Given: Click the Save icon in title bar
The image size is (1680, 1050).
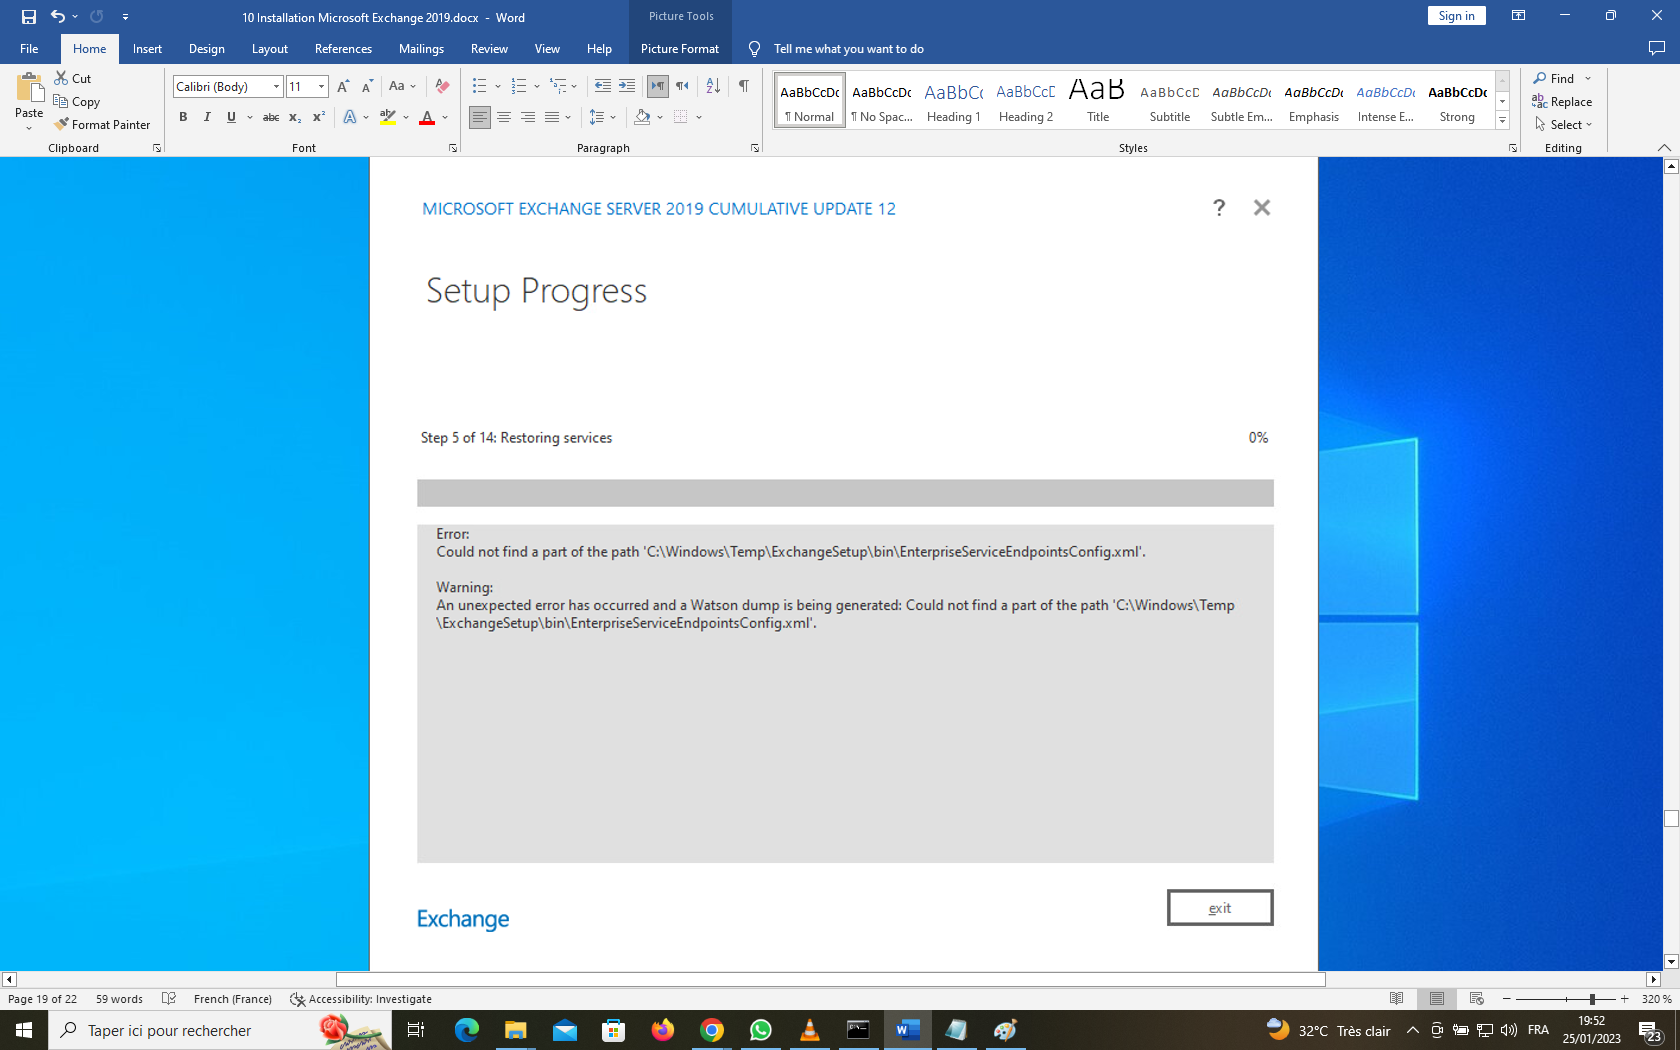Looking at the screenshot, I should click(29, 17).
